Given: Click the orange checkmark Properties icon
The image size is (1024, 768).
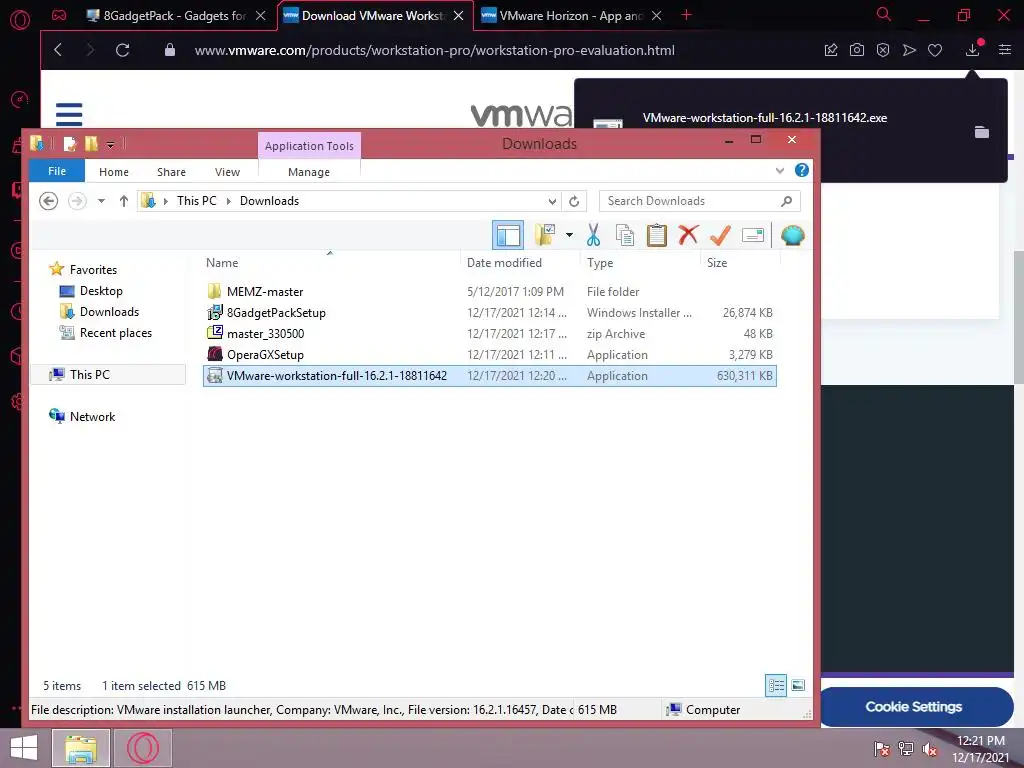Looking at the screenshot, I should 720,235.
